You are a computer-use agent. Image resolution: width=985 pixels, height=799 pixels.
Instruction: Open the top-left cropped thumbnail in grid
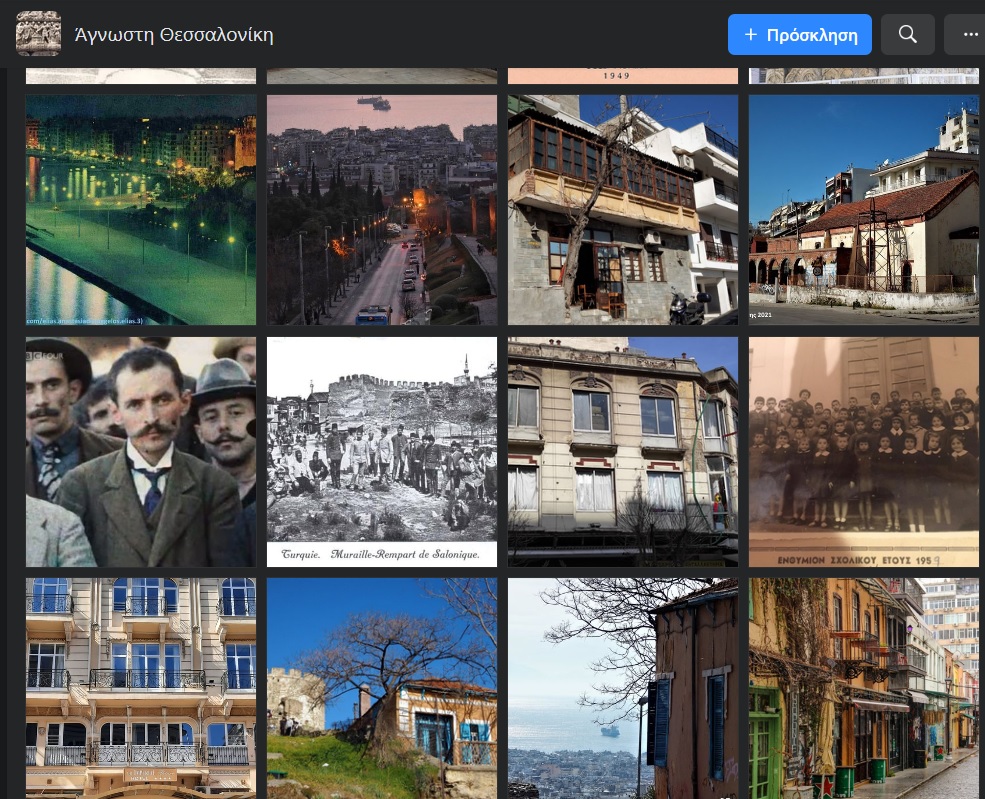pos(141,76)
